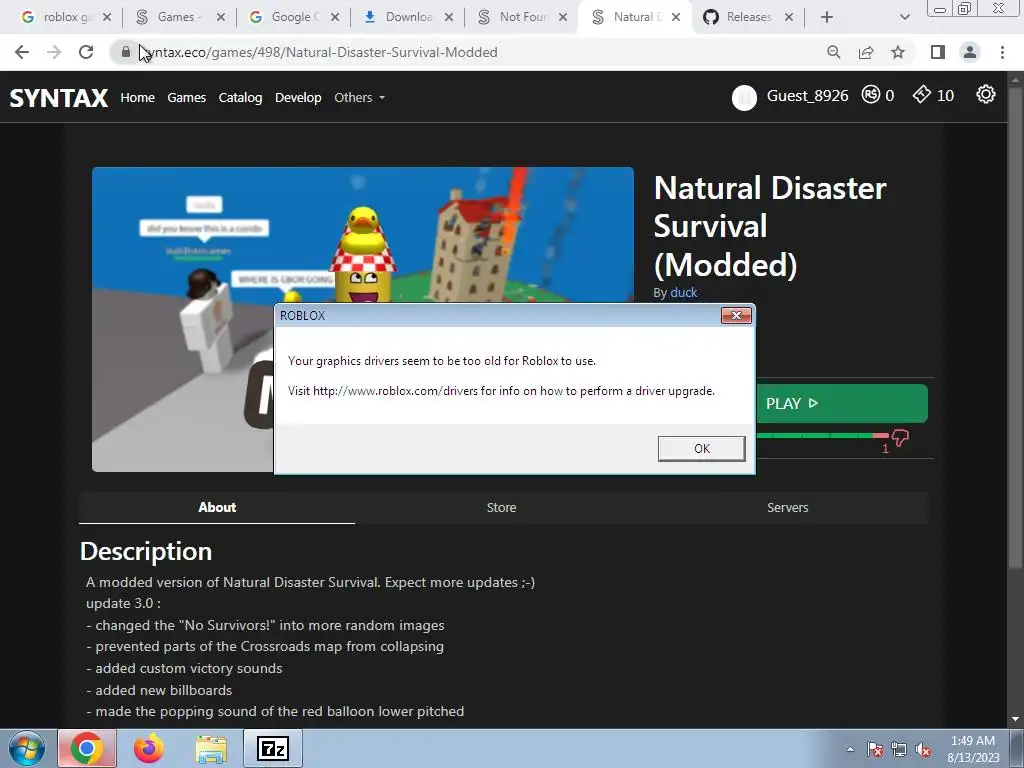The image size is (1024, 768).
Task: Expand the Others dropdown menu
Action: pos(359,97)
